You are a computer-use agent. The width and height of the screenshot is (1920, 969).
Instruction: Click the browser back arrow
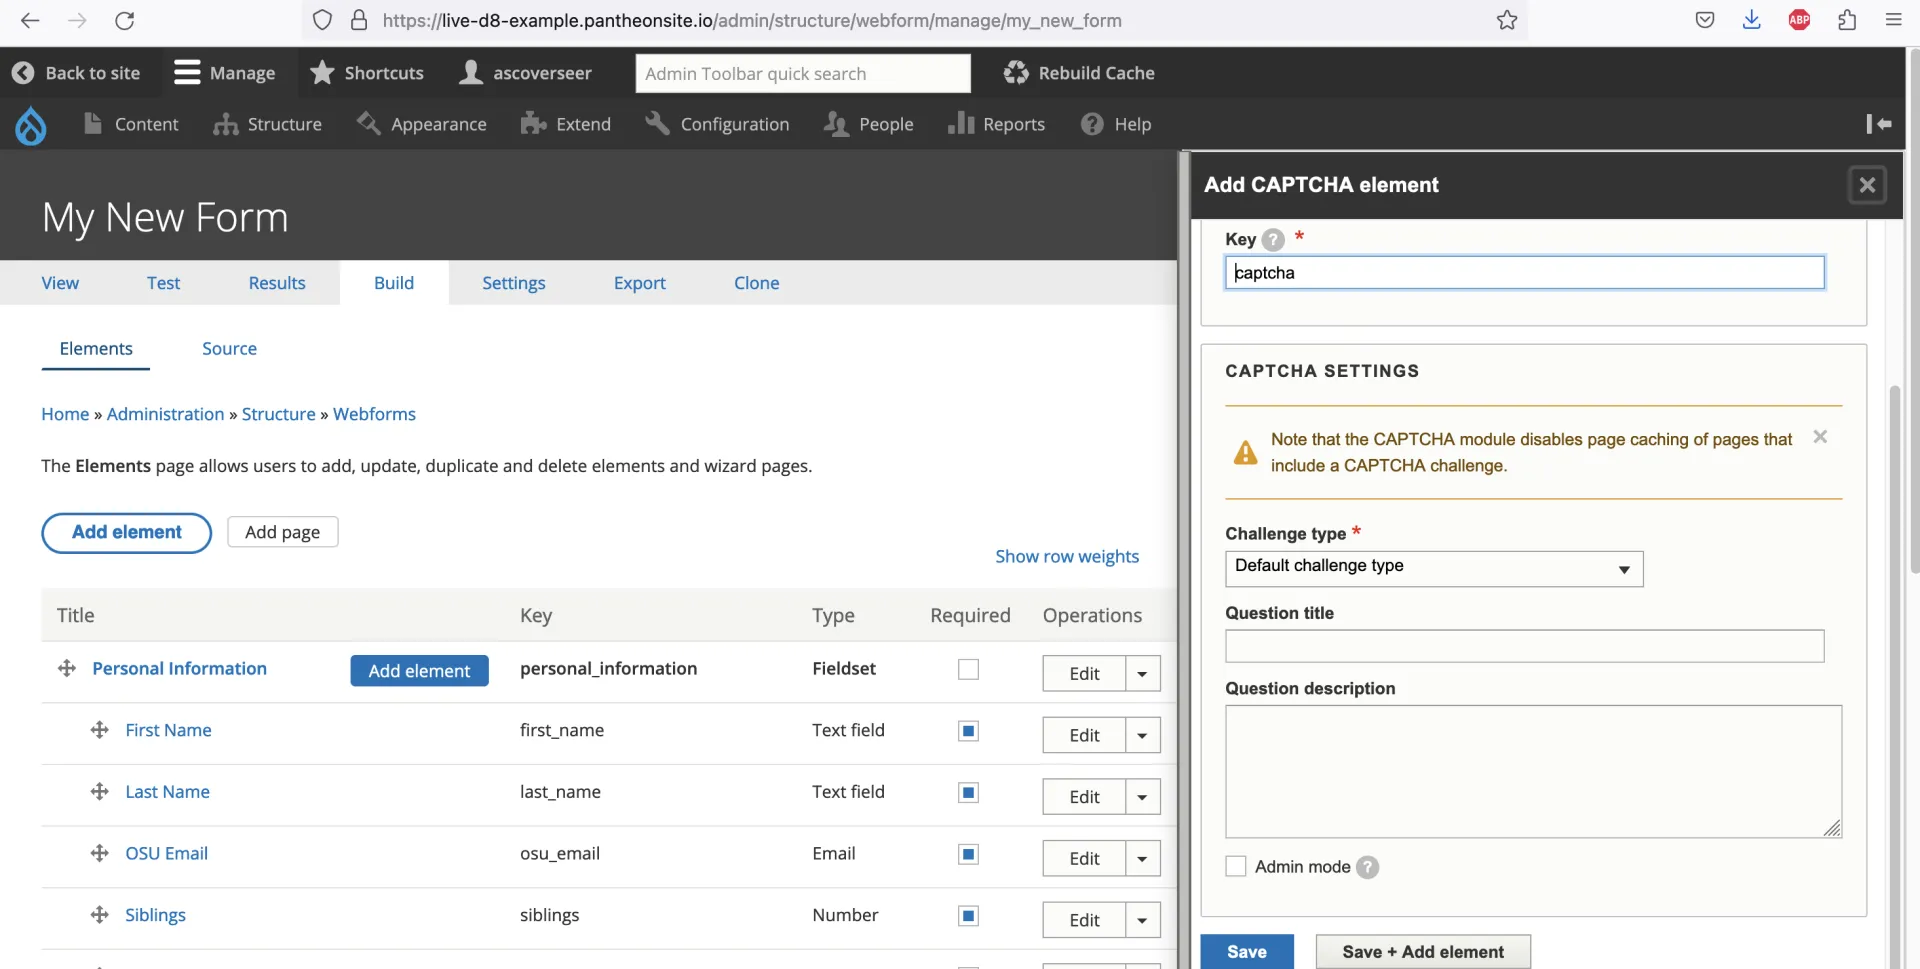[x=30, y=20]
